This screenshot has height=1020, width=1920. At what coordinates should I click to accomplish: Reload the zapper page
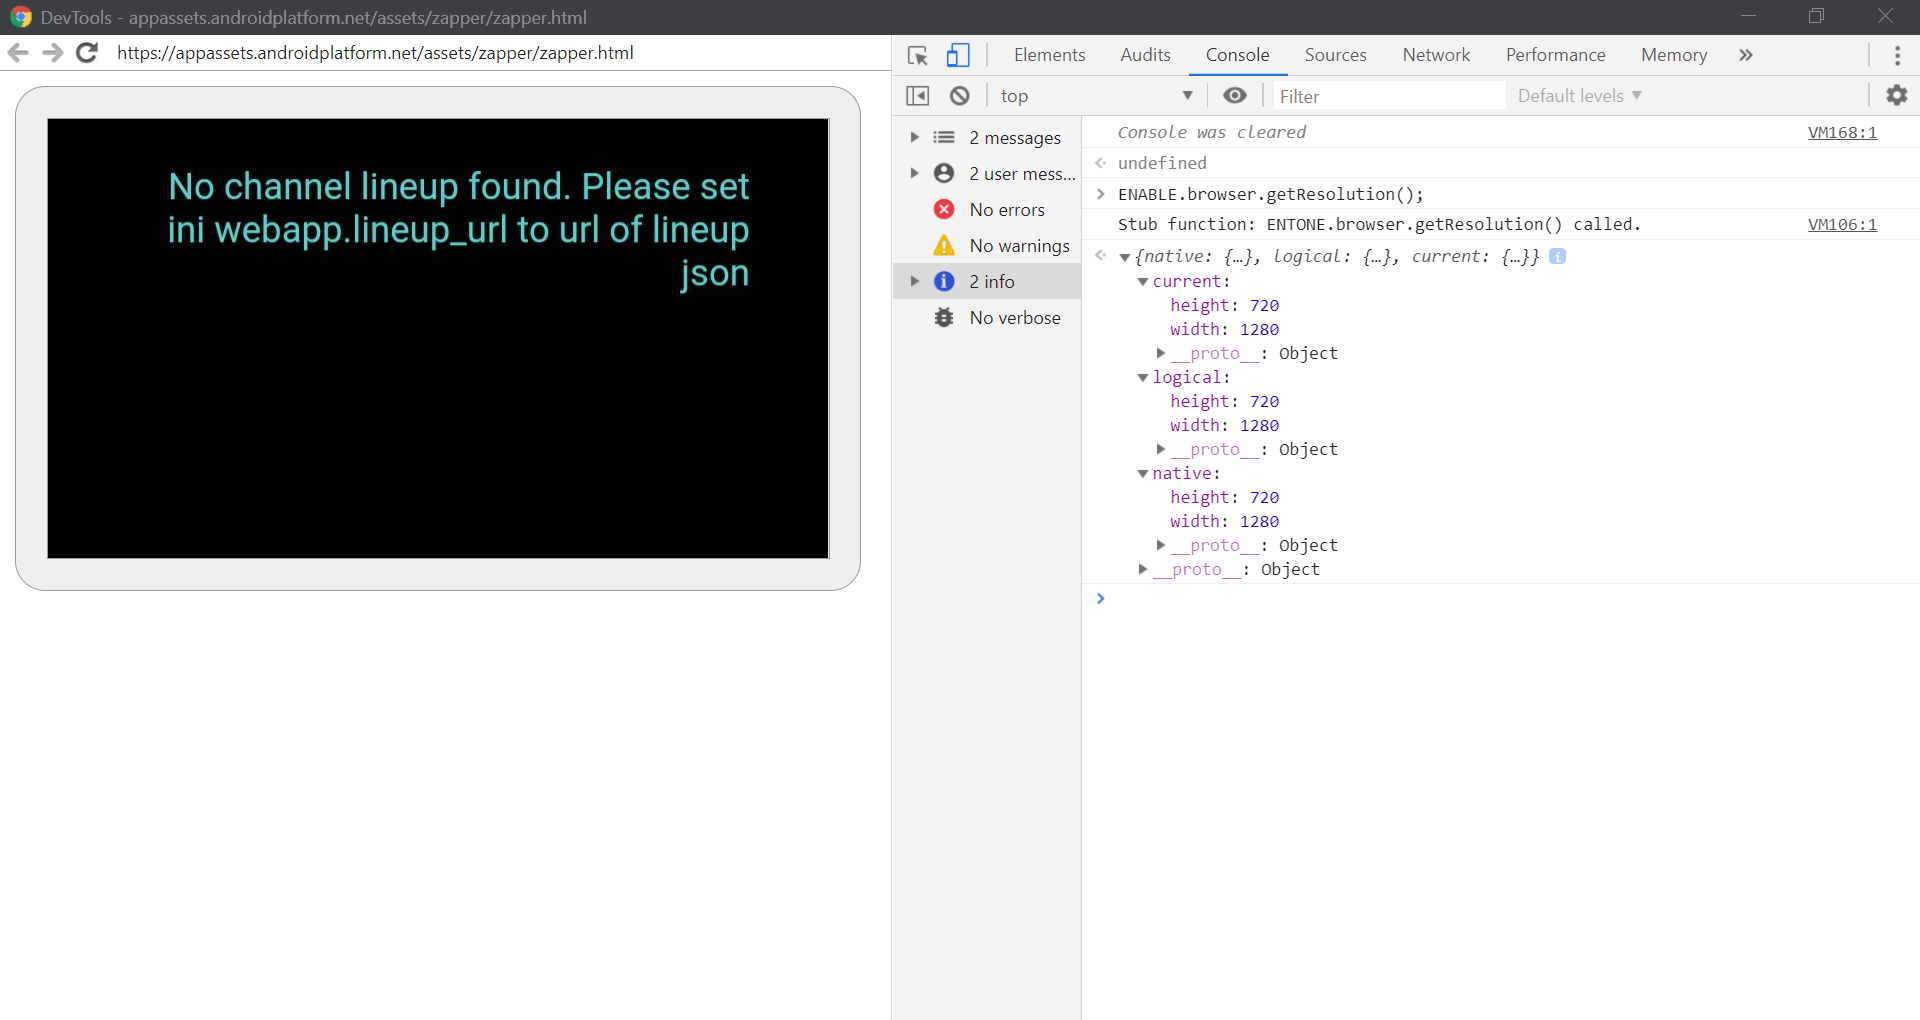[88, 53]
